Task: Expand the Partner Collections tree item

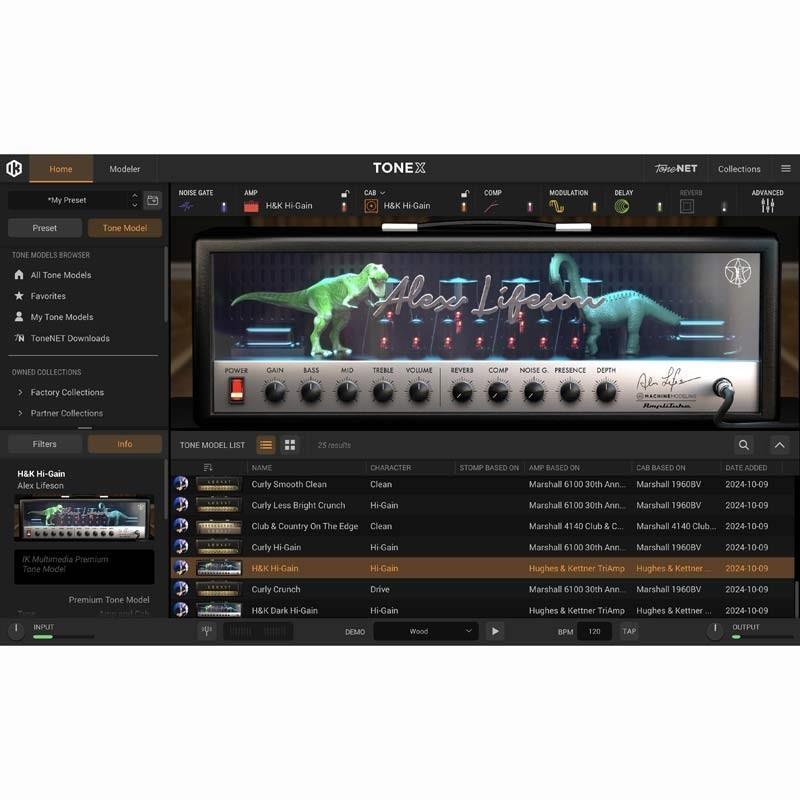Action: 21,413
